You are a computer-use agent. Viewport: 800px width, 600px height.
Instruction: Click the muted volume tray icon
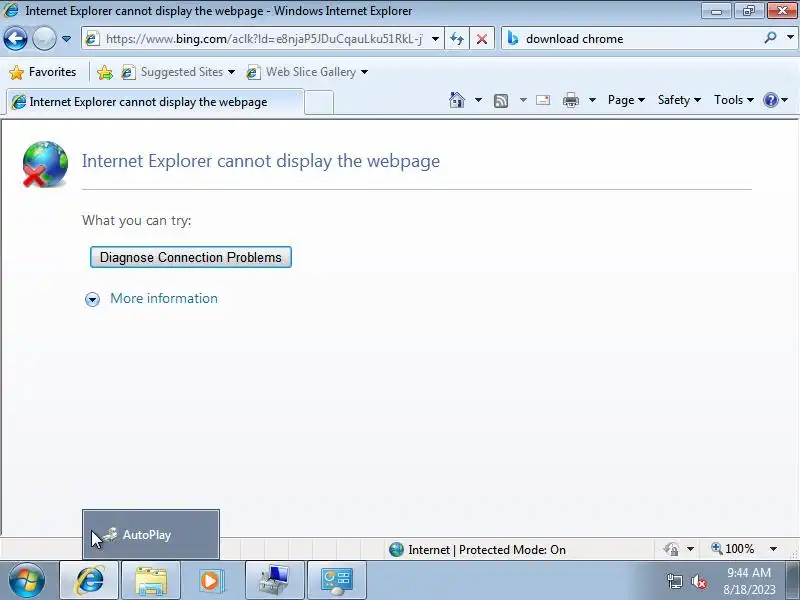click(x=698, y=581)
